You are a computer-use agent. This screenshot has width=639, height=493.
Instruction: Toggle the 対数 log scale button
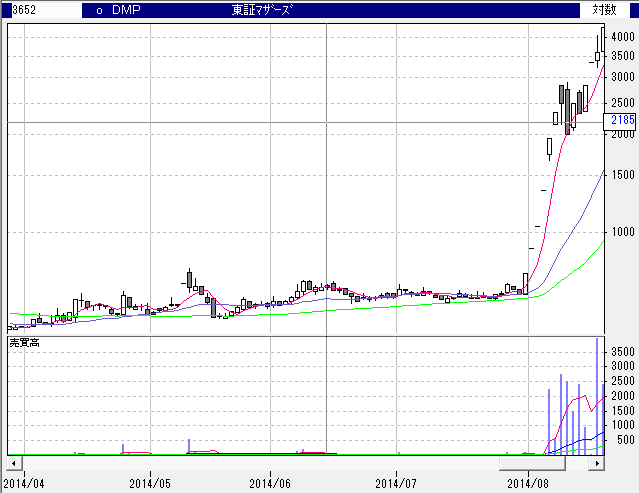604,10
